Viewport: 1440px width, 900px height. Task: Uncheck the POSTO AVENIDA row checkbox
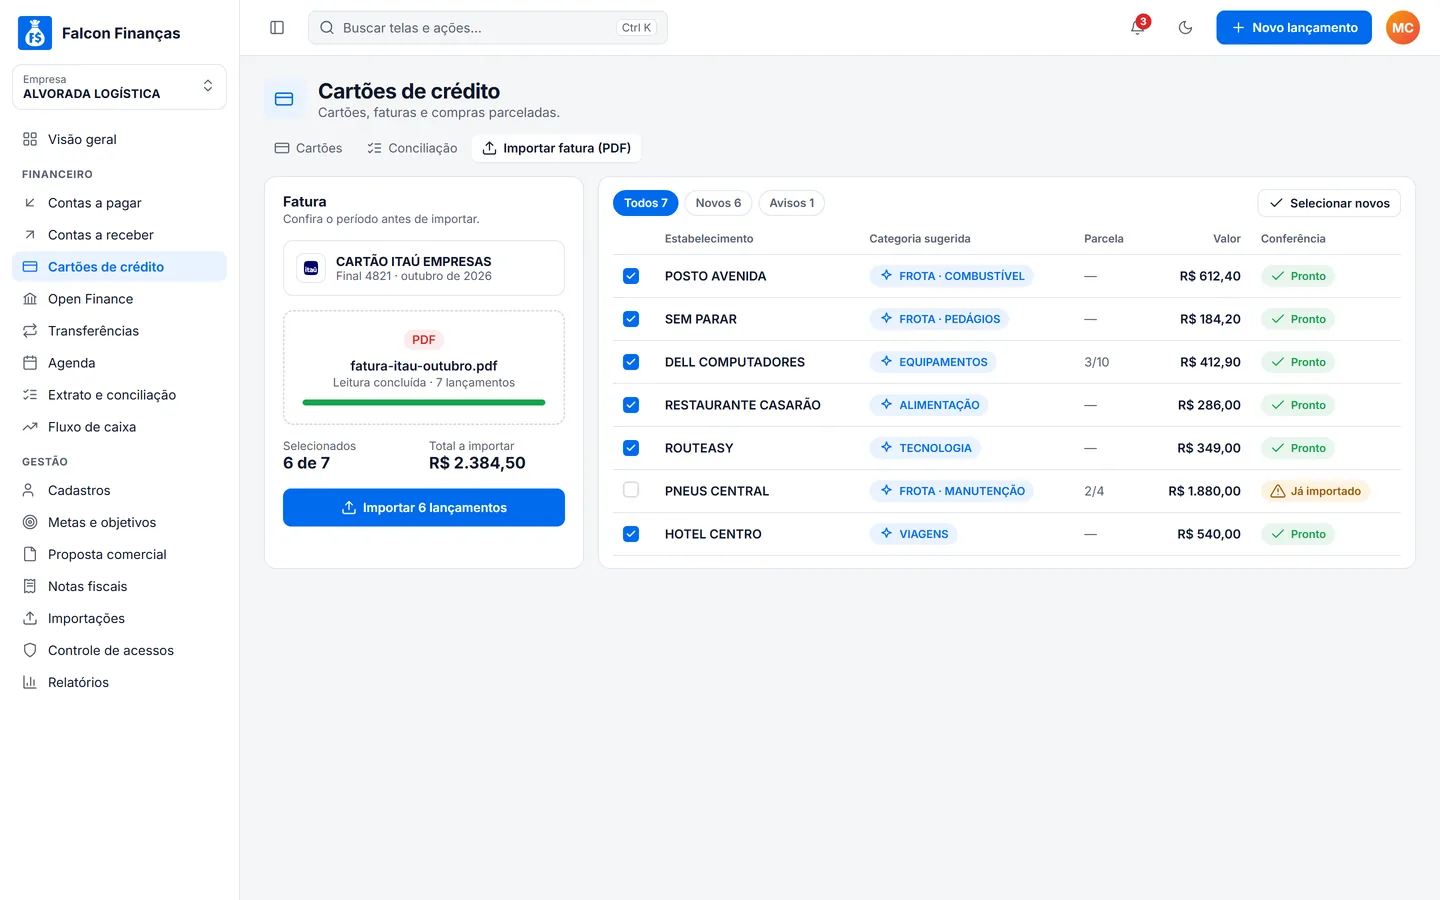(x=631, y=276)
